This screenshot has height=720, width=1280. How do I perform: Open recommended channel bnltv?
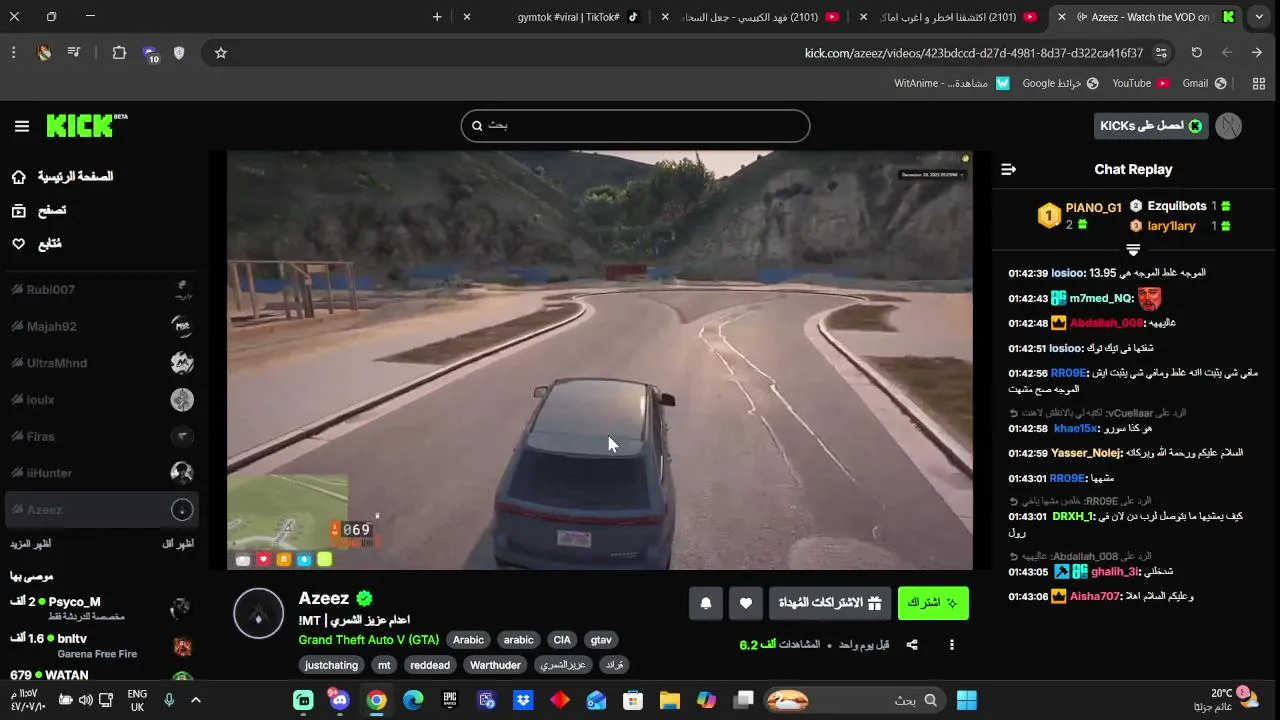coord(102,644)
